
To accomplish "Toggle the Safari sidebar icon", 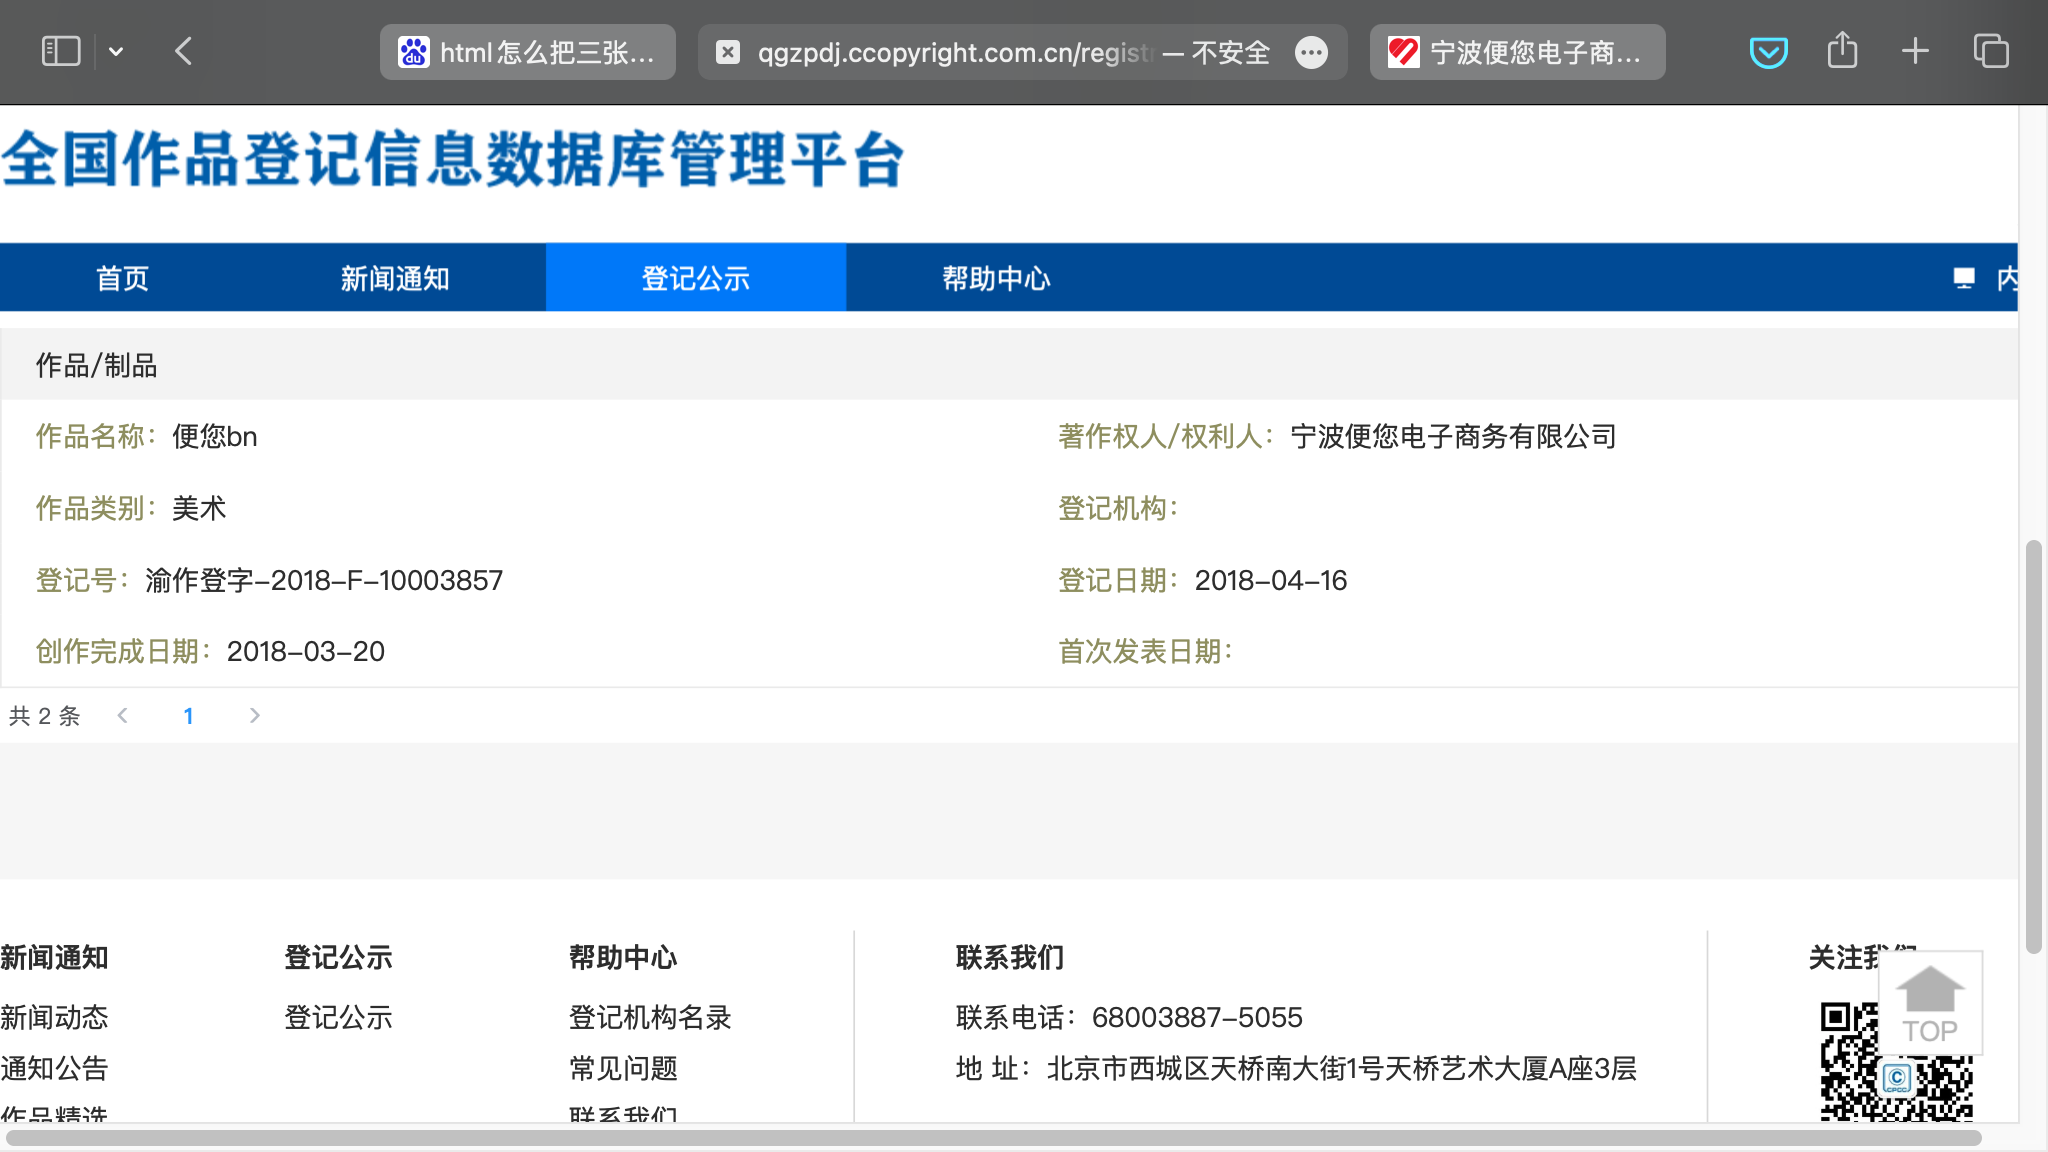I will point(60,52).
